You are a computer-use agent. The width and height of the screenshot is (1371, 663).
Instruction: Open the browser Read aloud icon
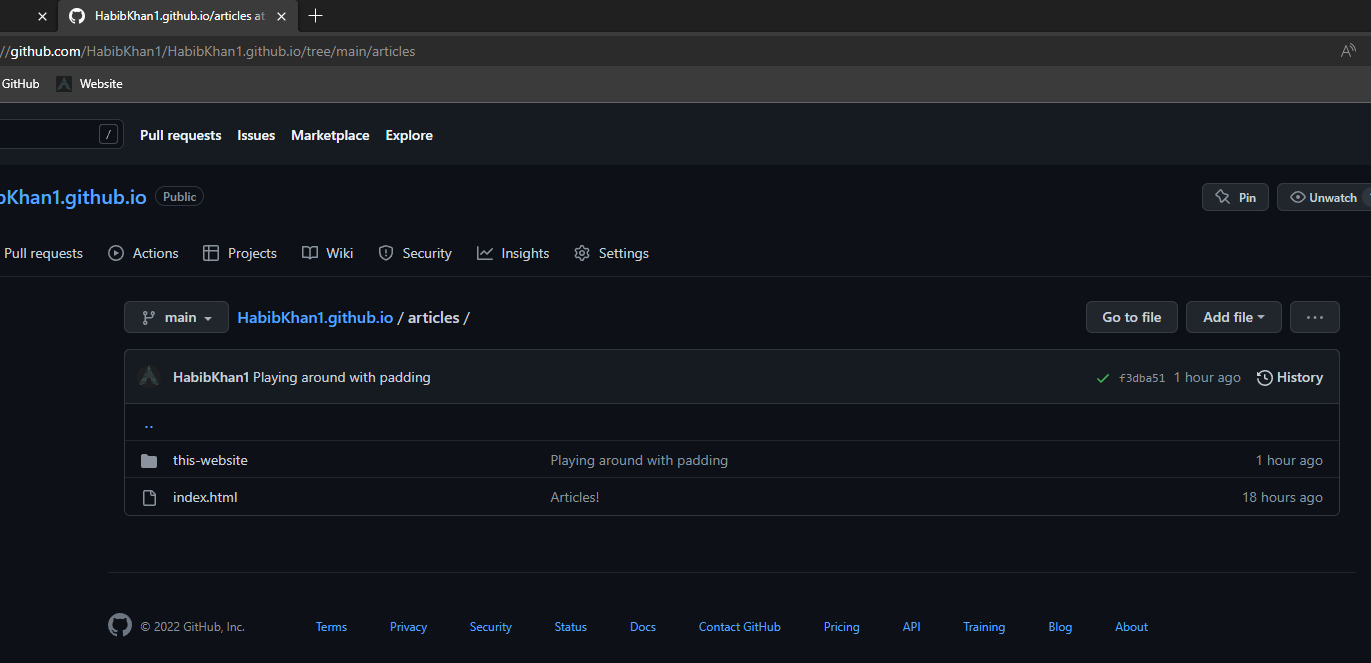click(1349, 51)
